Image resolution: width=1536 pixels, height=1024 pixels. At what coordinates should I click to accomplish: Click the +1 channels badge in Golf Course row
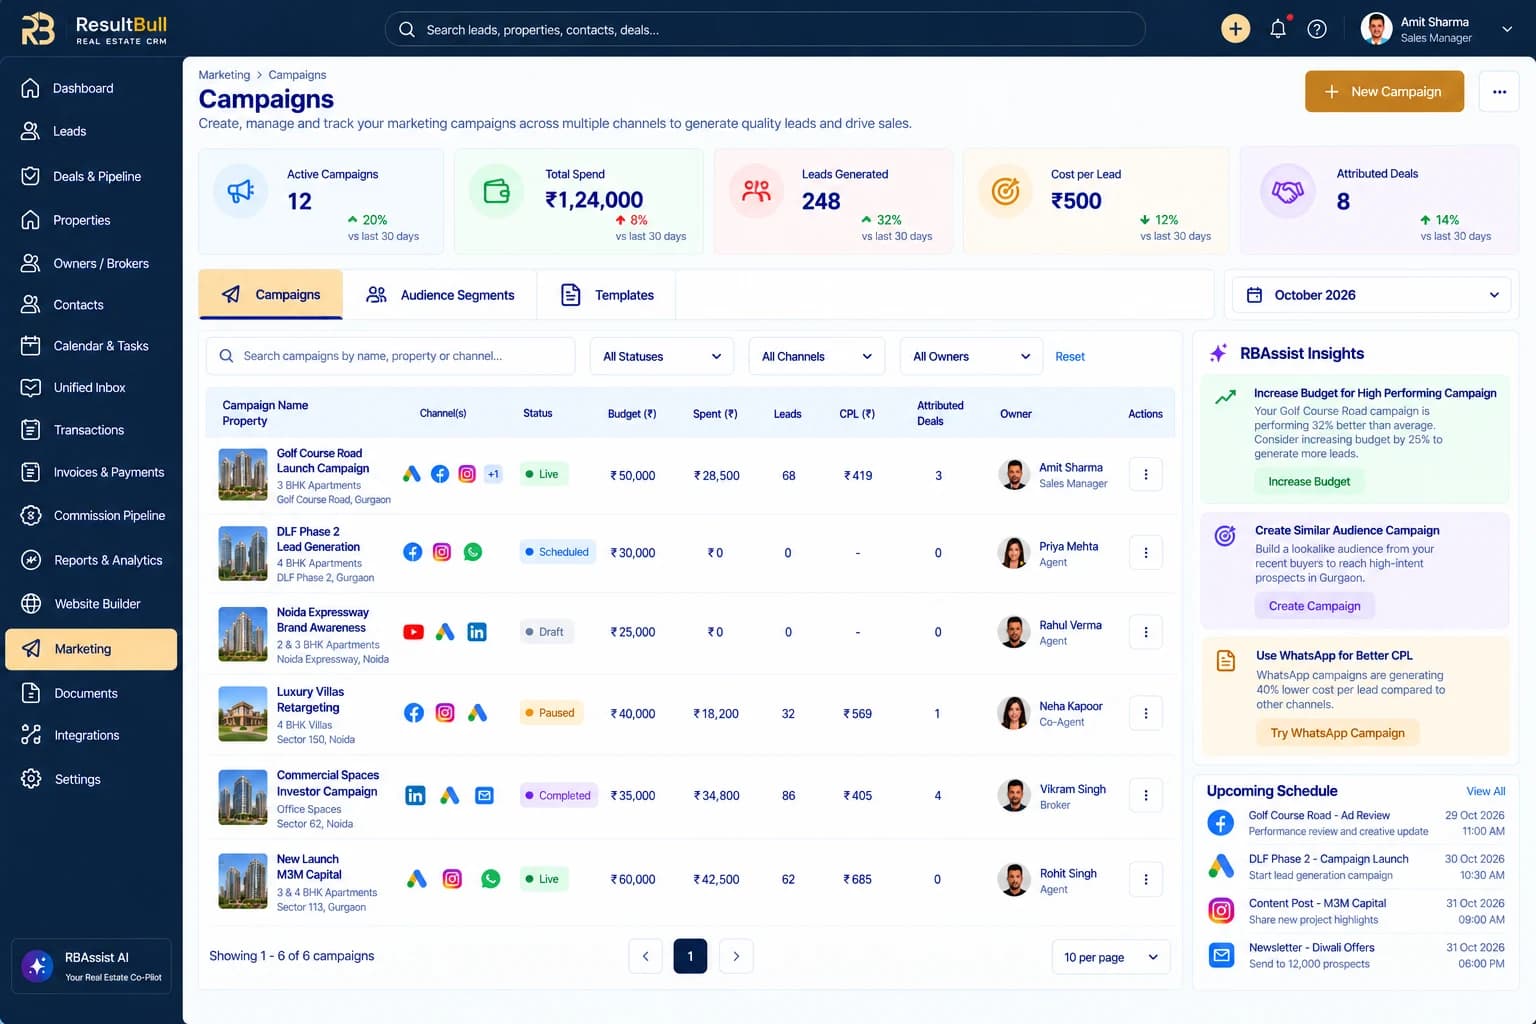[493, 474]
